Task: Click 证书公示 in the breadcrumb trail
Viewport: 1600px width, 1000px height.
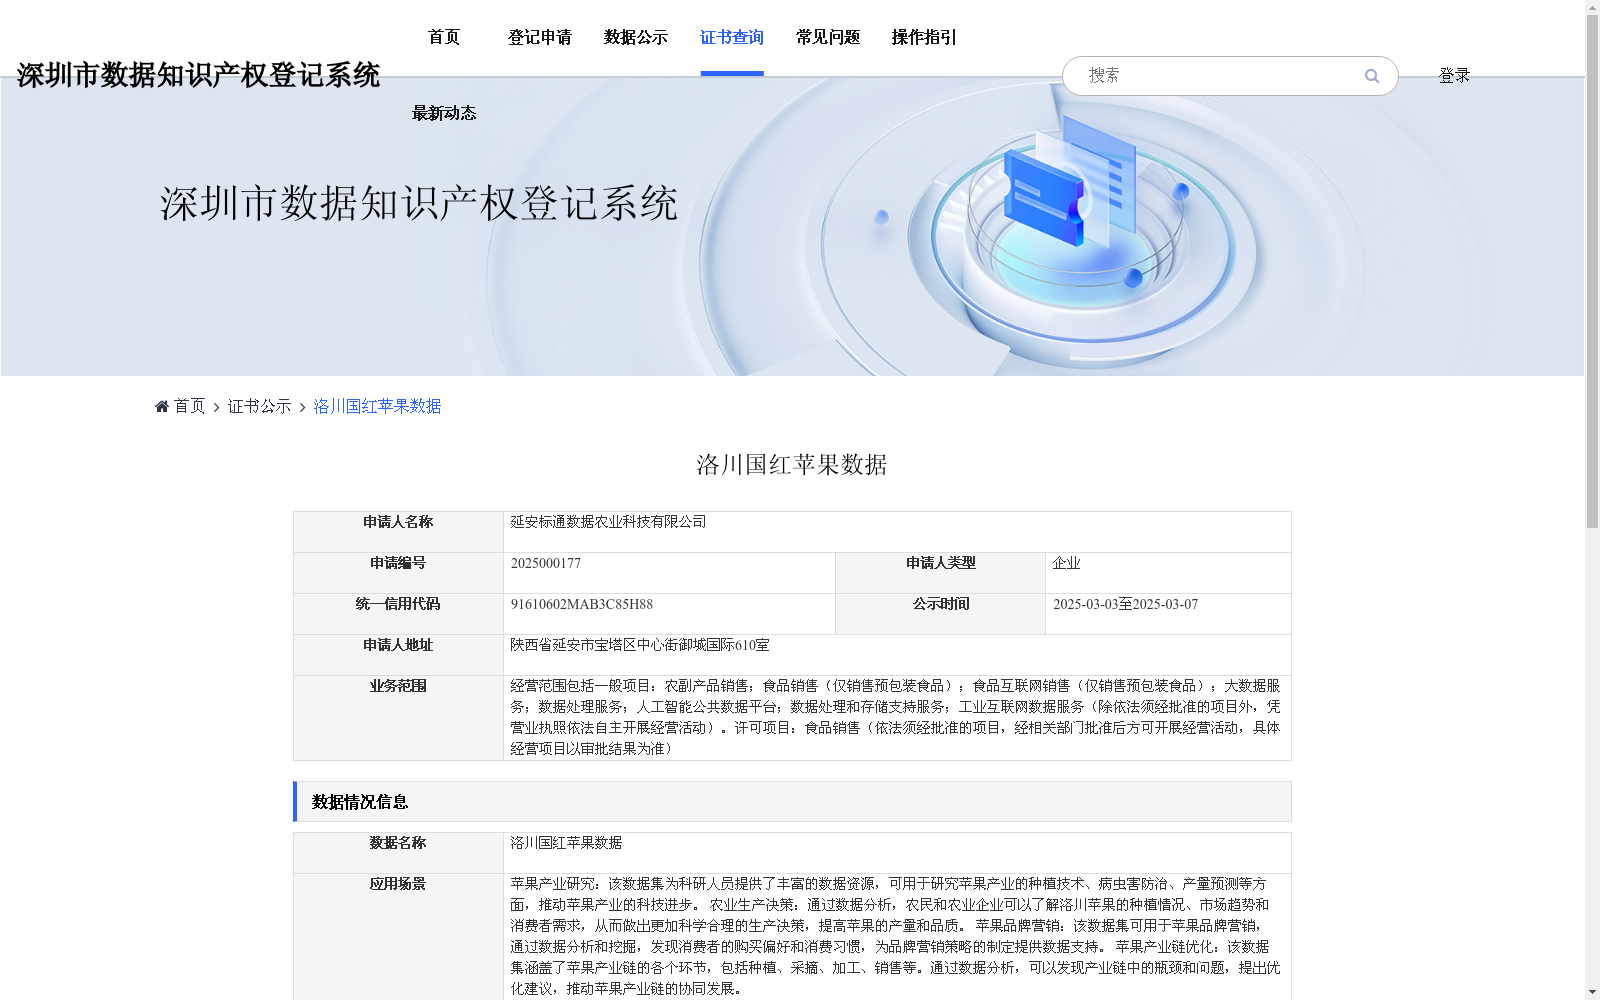Action: click(257, 406)
